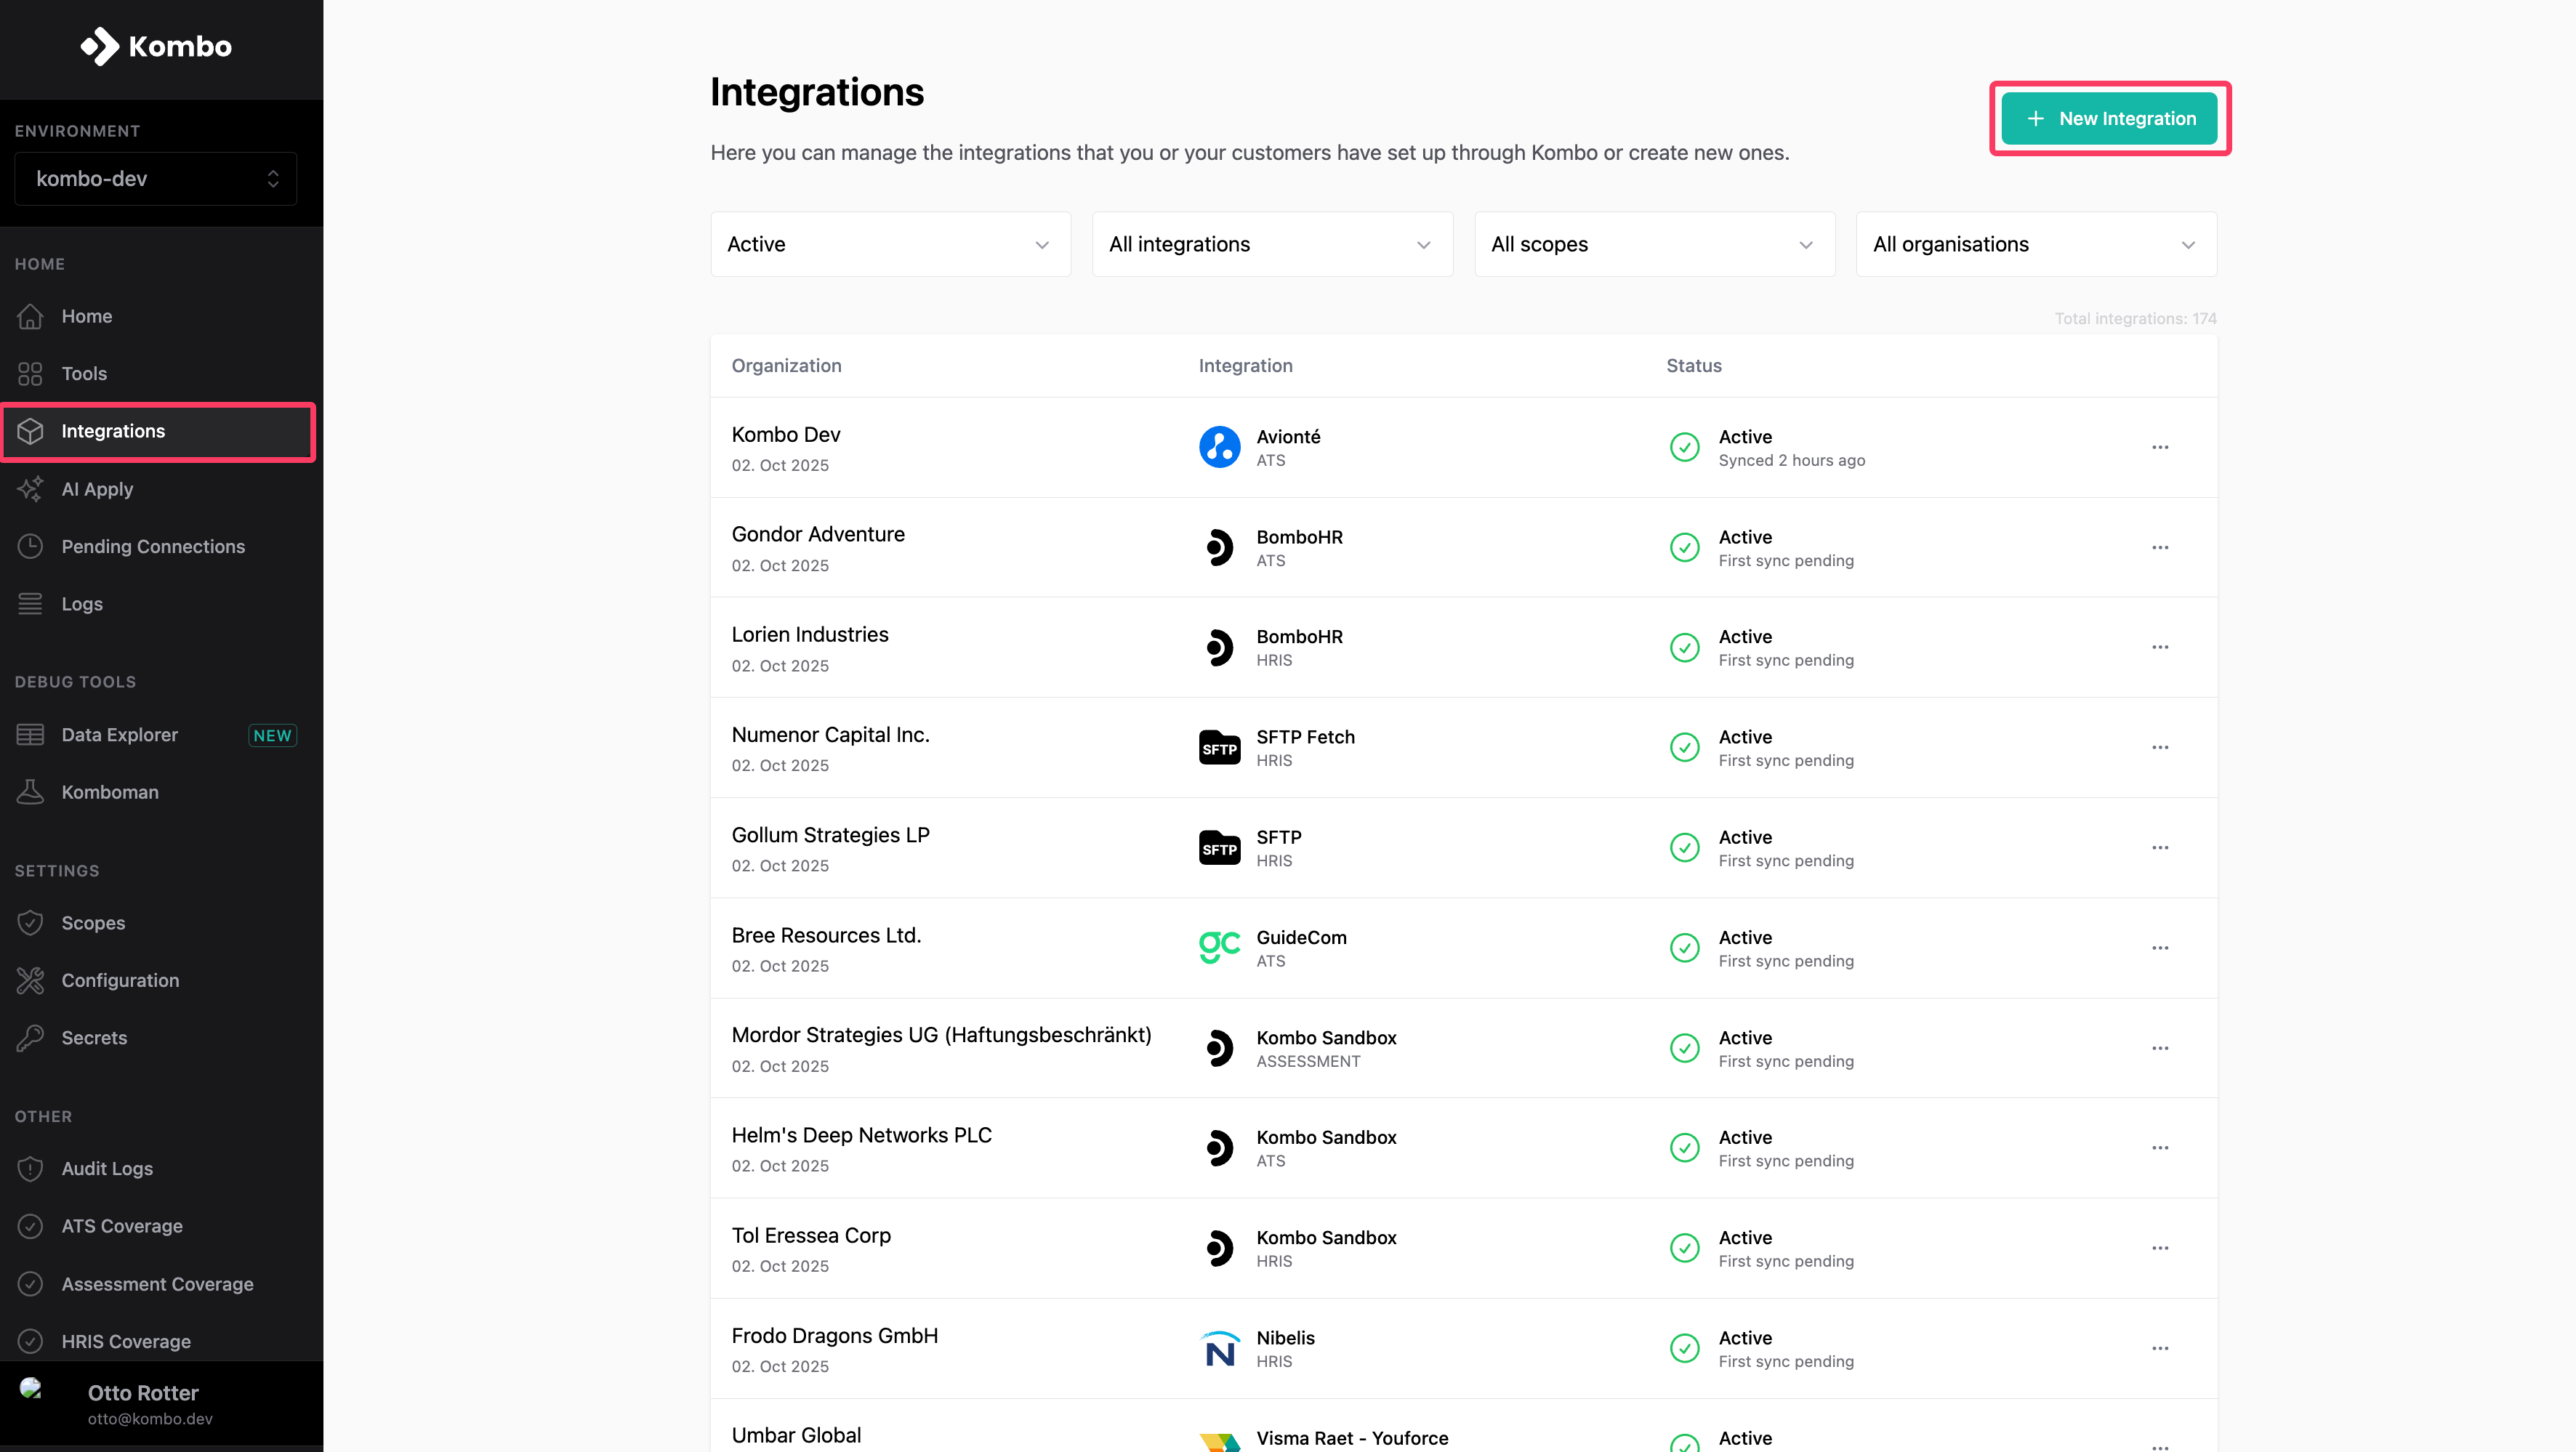Click the Secrets key icon

pyautogui.click(x=30, y=1038)
